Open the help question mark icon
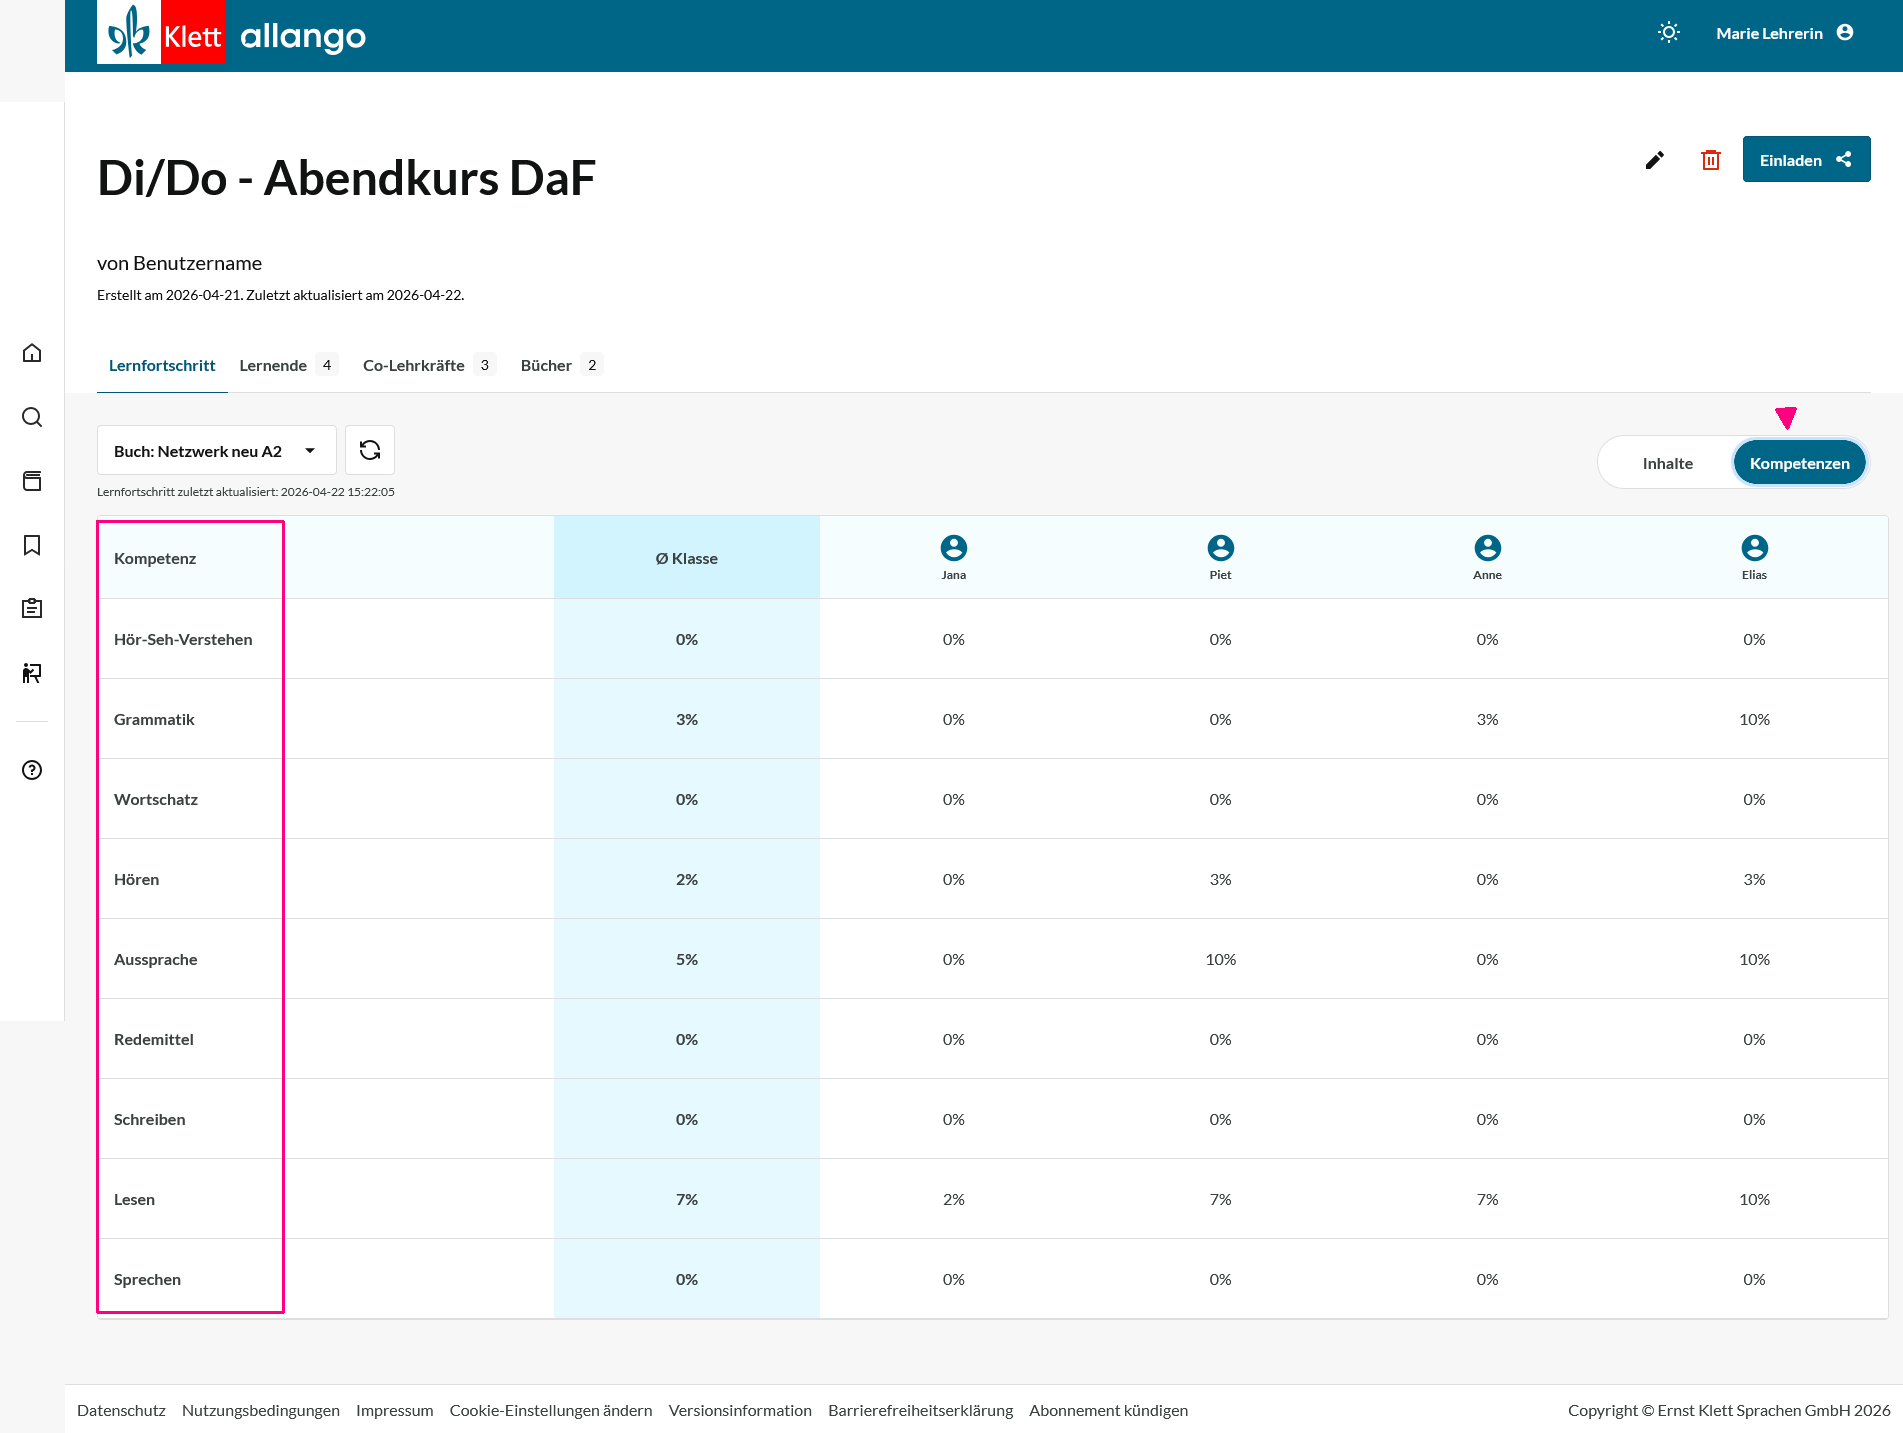 32,770
